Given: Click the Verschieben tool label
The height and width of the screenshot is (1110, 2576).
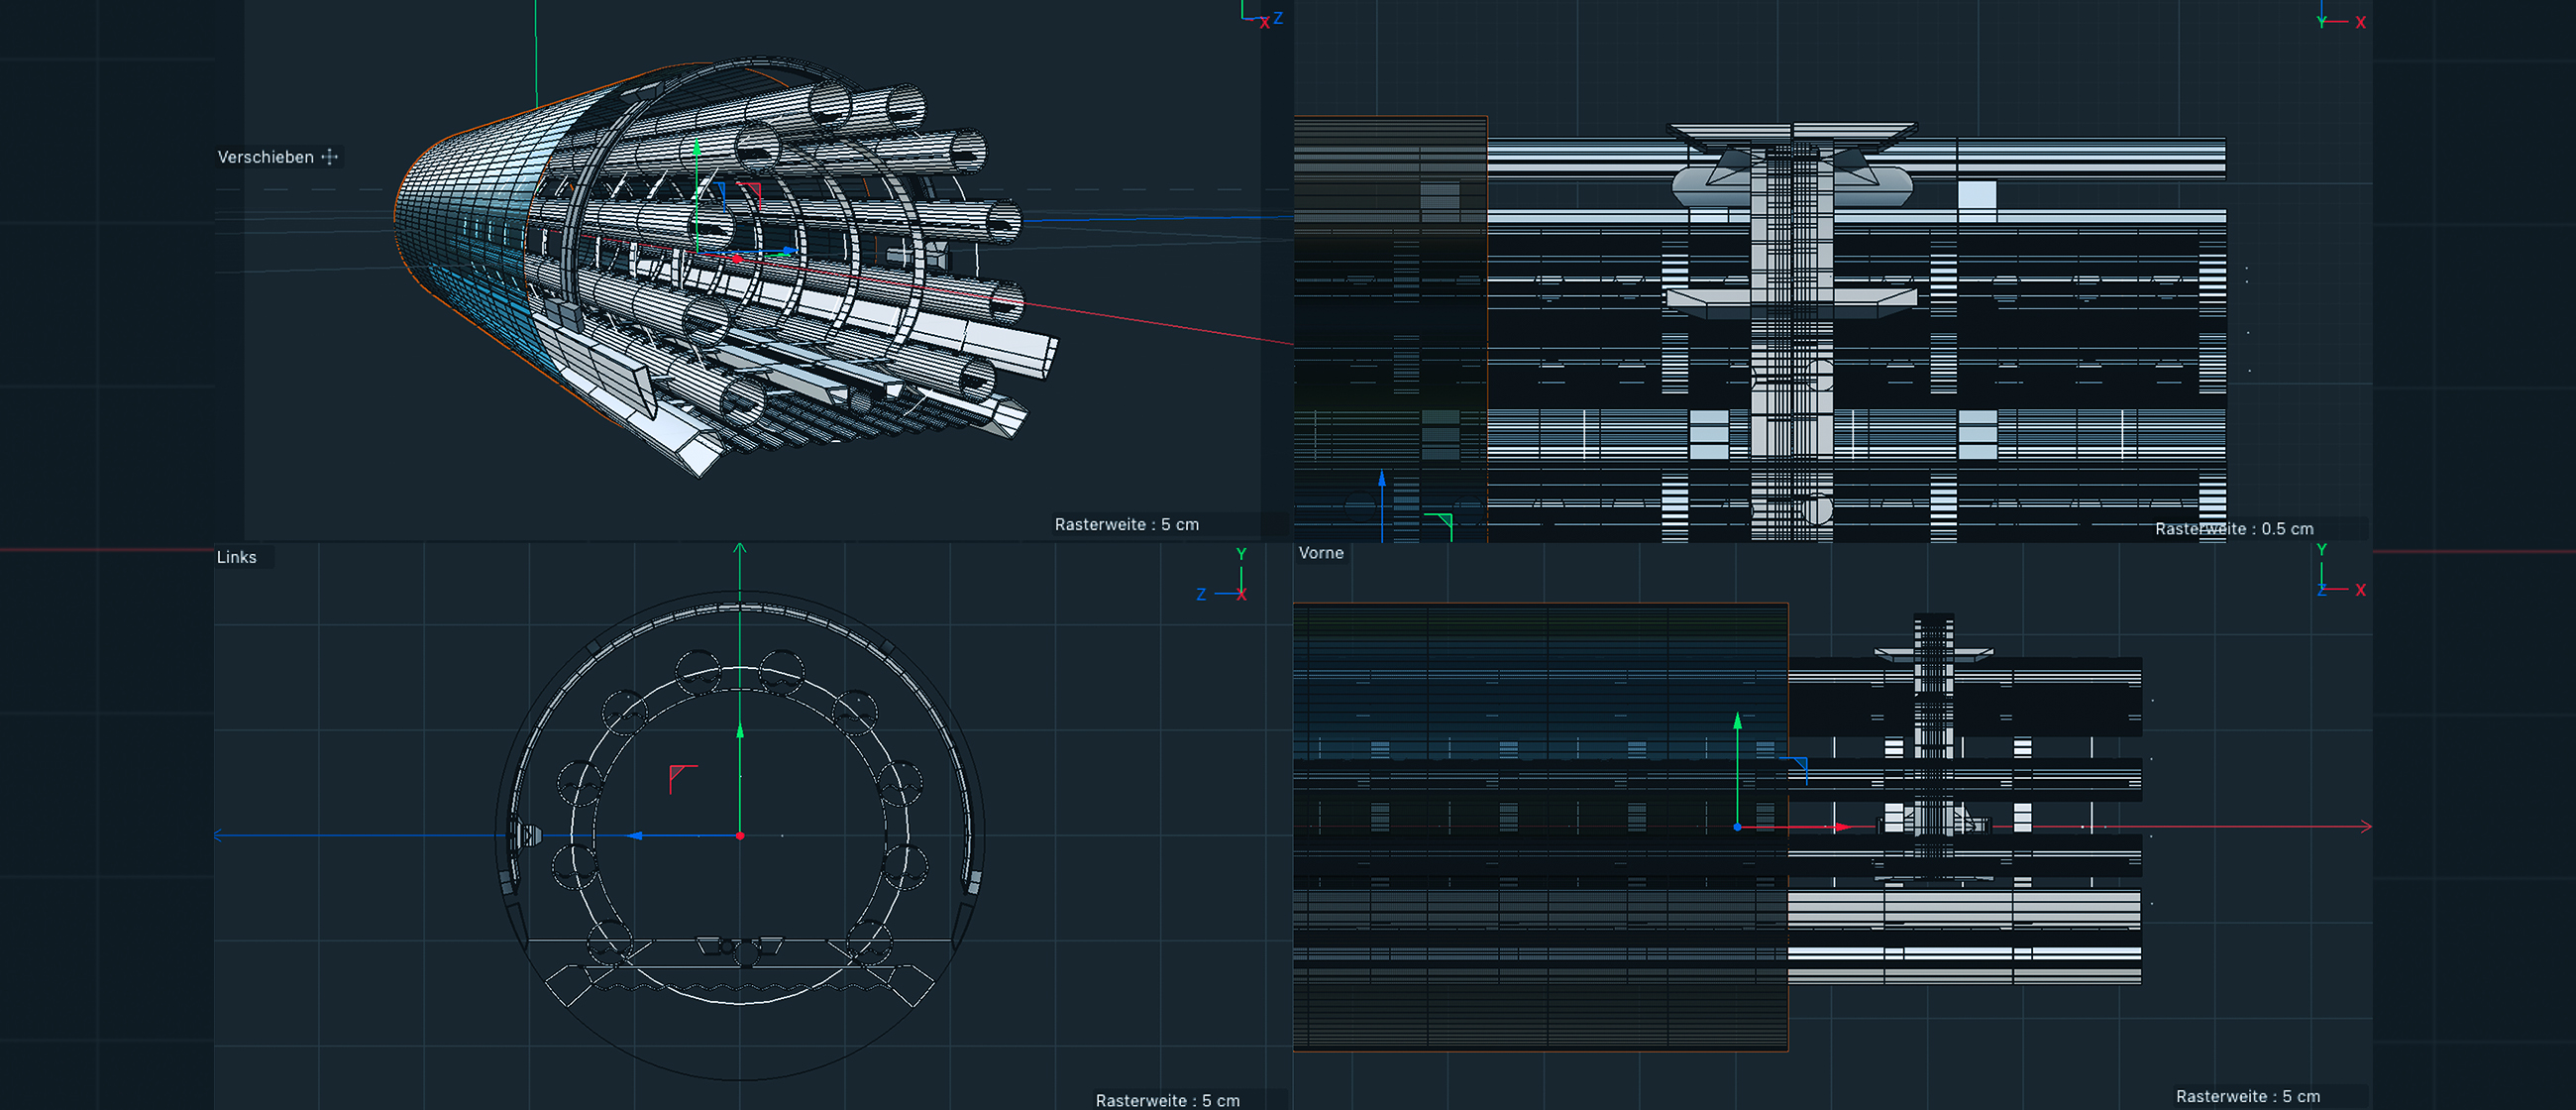Looking at the screenshot, I should (265, 157).
